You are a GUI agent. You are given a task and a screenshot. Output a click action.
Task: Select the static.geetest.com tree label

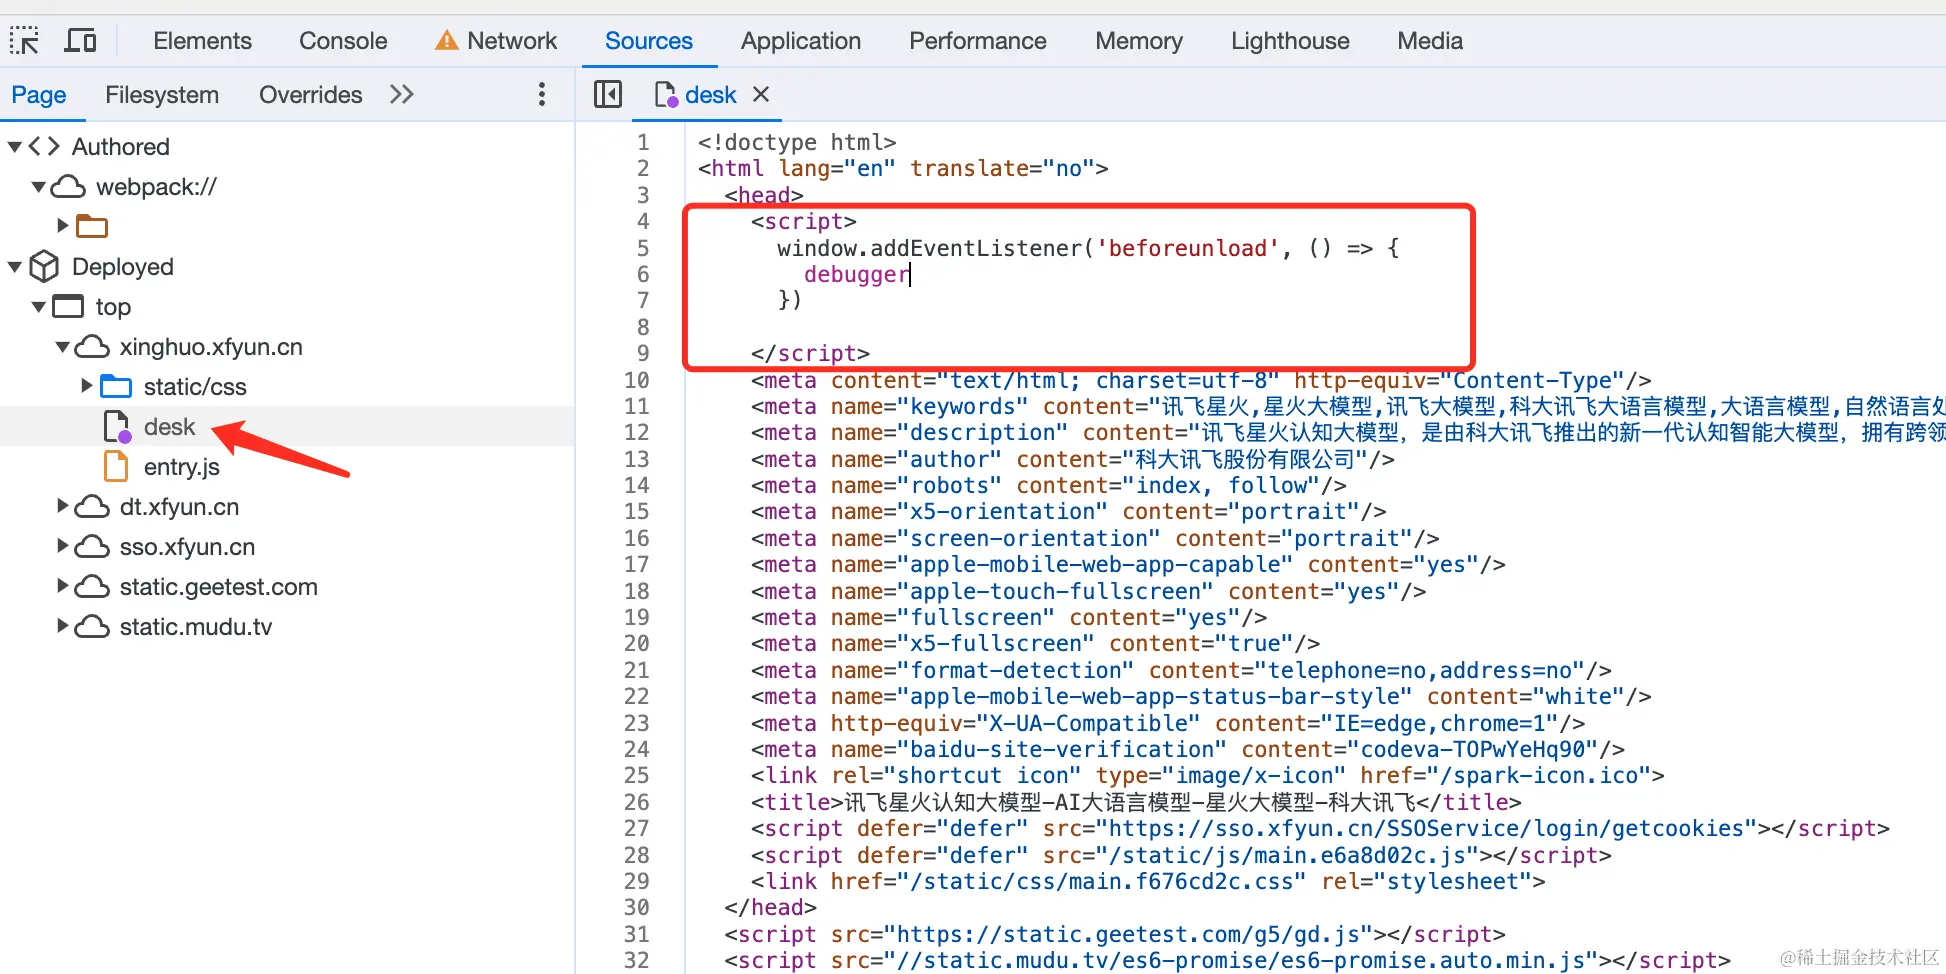pyautogui.click(x=219, y=587)
